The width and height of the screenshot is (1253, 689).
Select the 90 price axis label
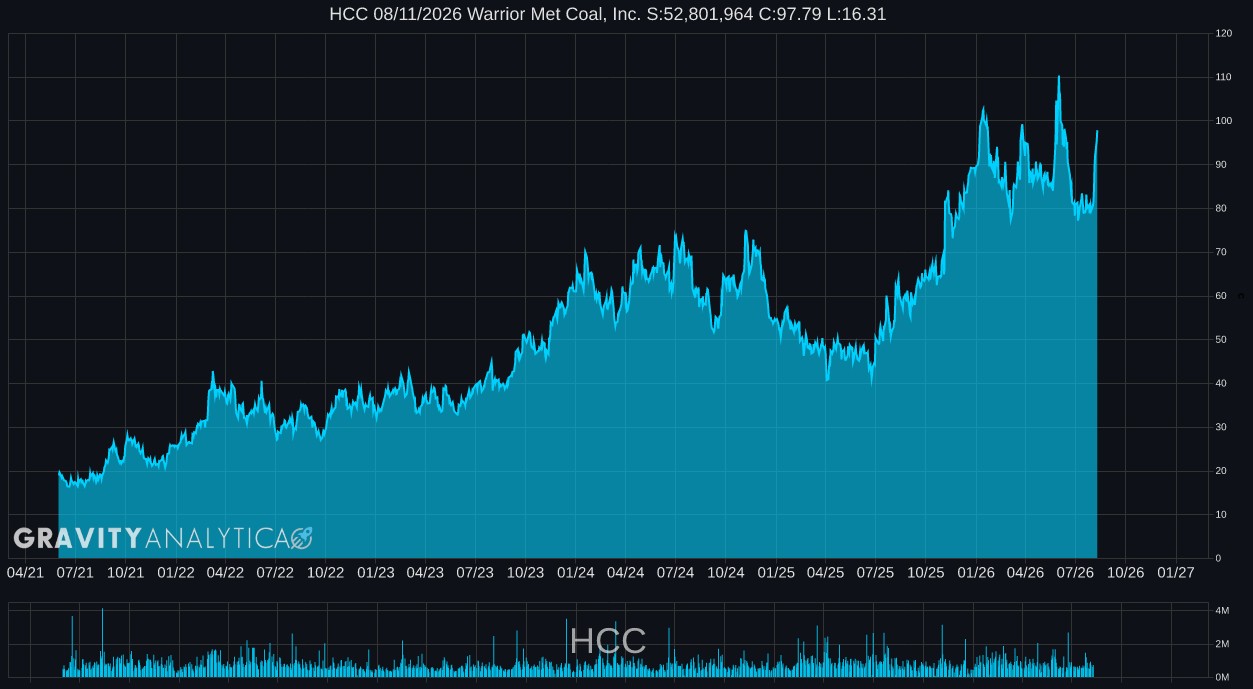1221,164
